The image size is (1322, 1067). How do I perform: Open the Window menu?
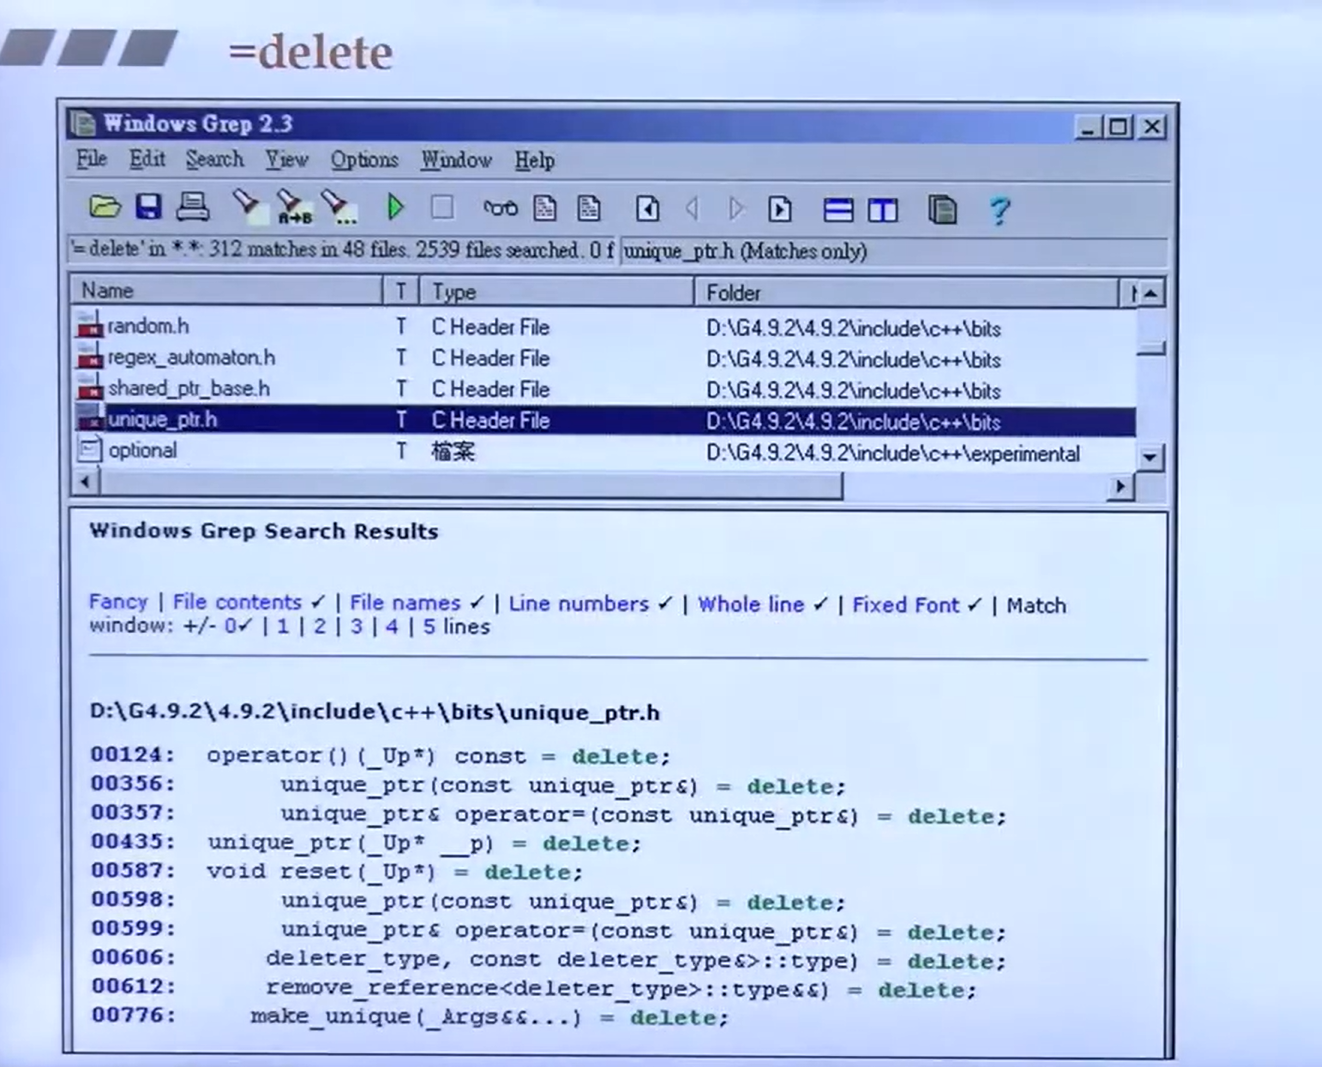(456, 159)
